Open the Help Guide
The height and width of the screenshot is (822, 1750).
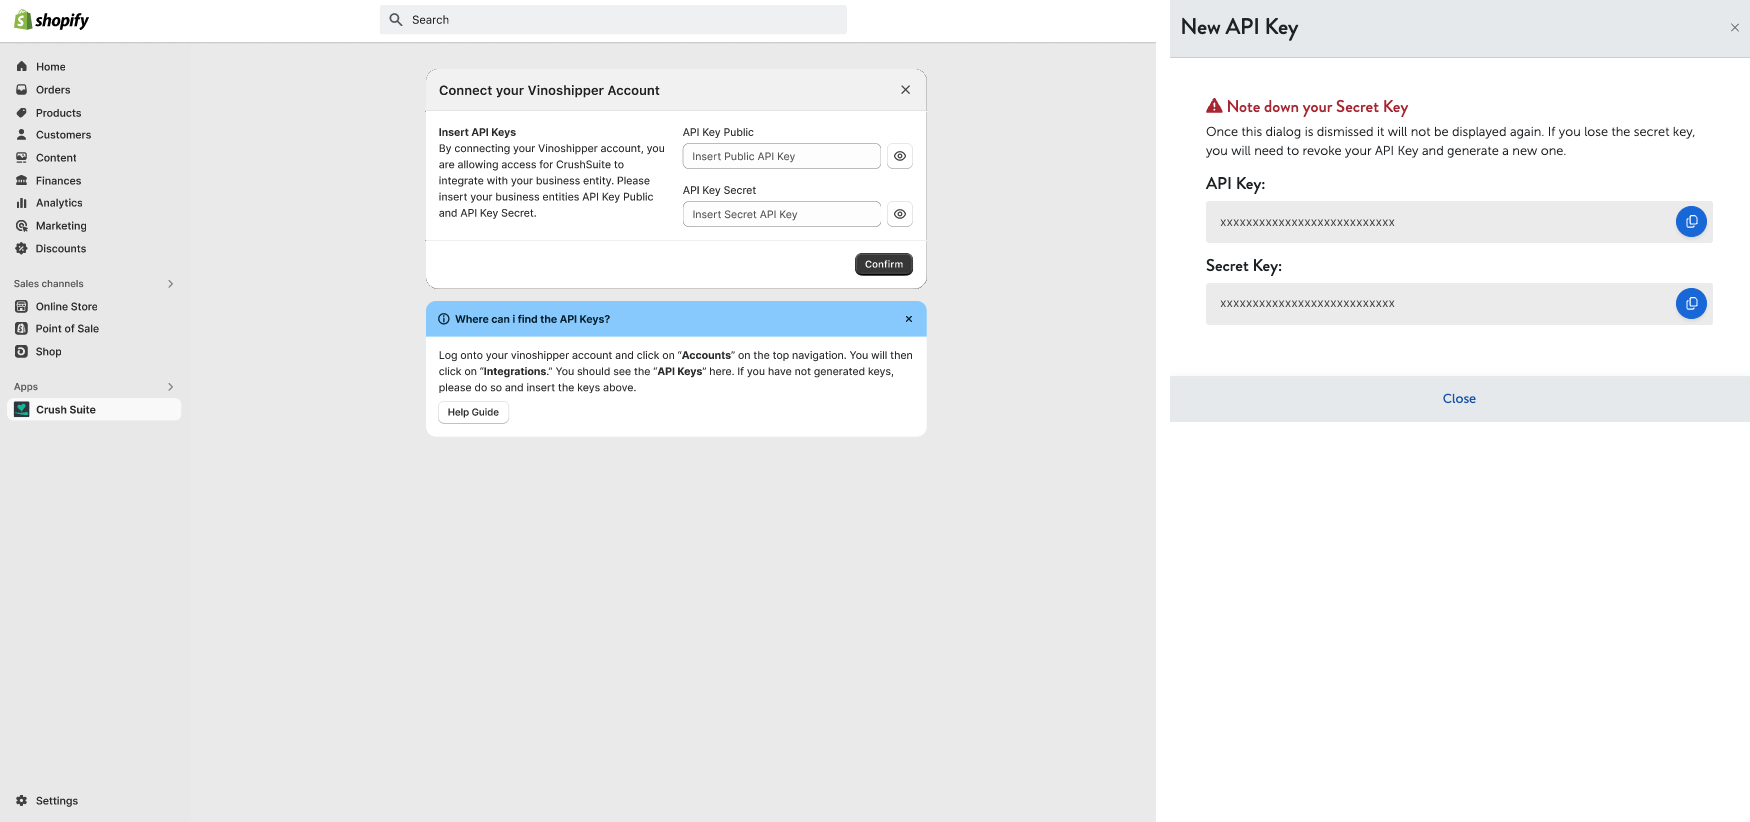tap(473, 412)
